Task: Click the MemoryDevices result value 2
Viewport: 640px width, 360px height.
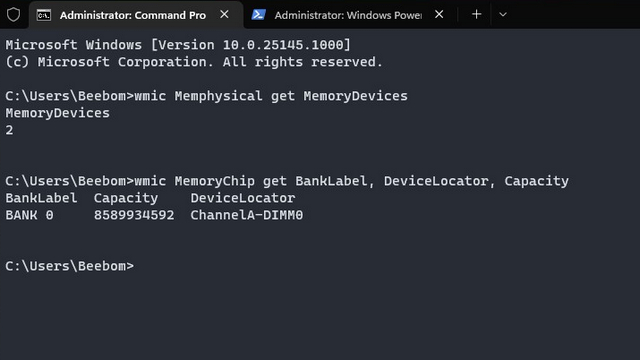Action: [x=9, y=130]
